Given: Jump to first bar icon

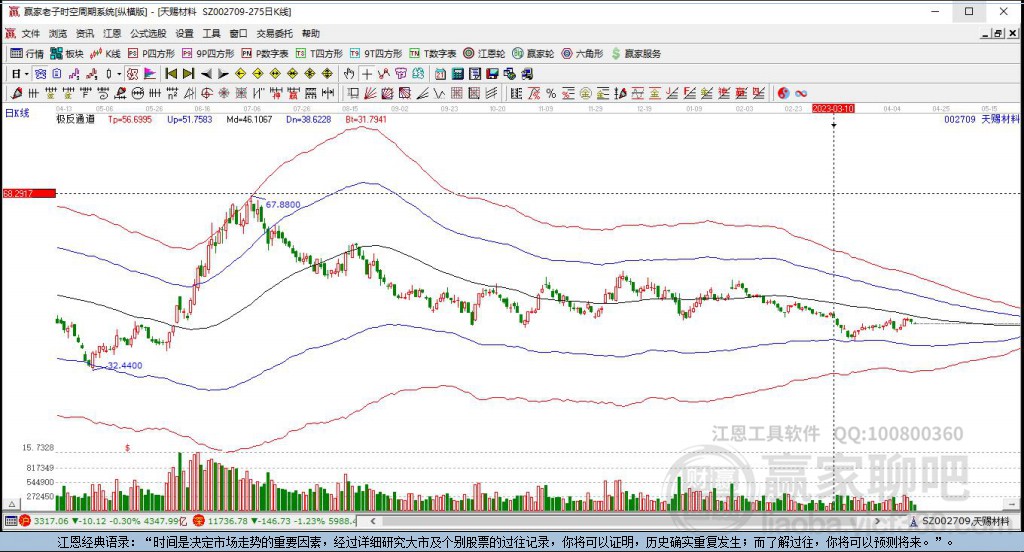Looking at the screenshot, I should pos(171,74).
